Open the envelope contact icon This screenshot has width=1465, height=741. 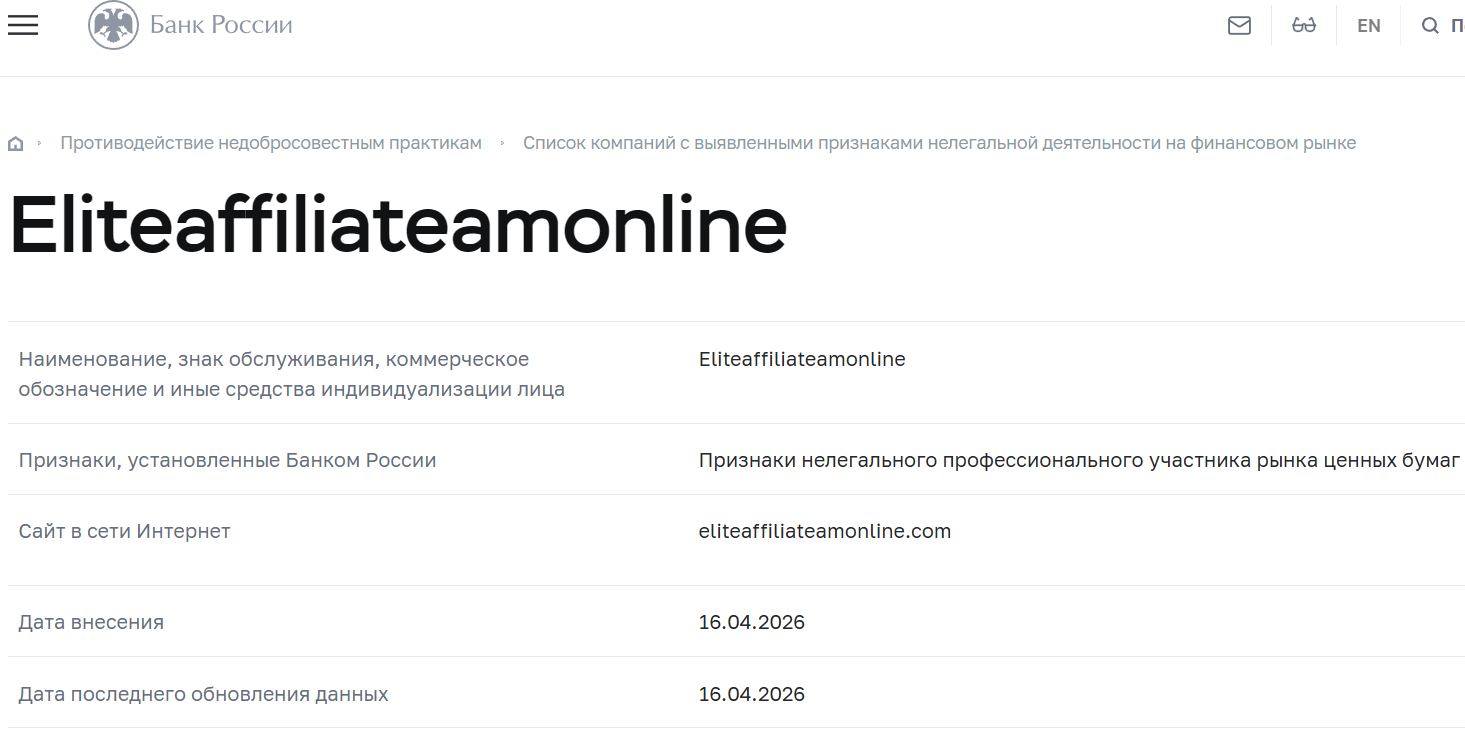coord(1239,25)
